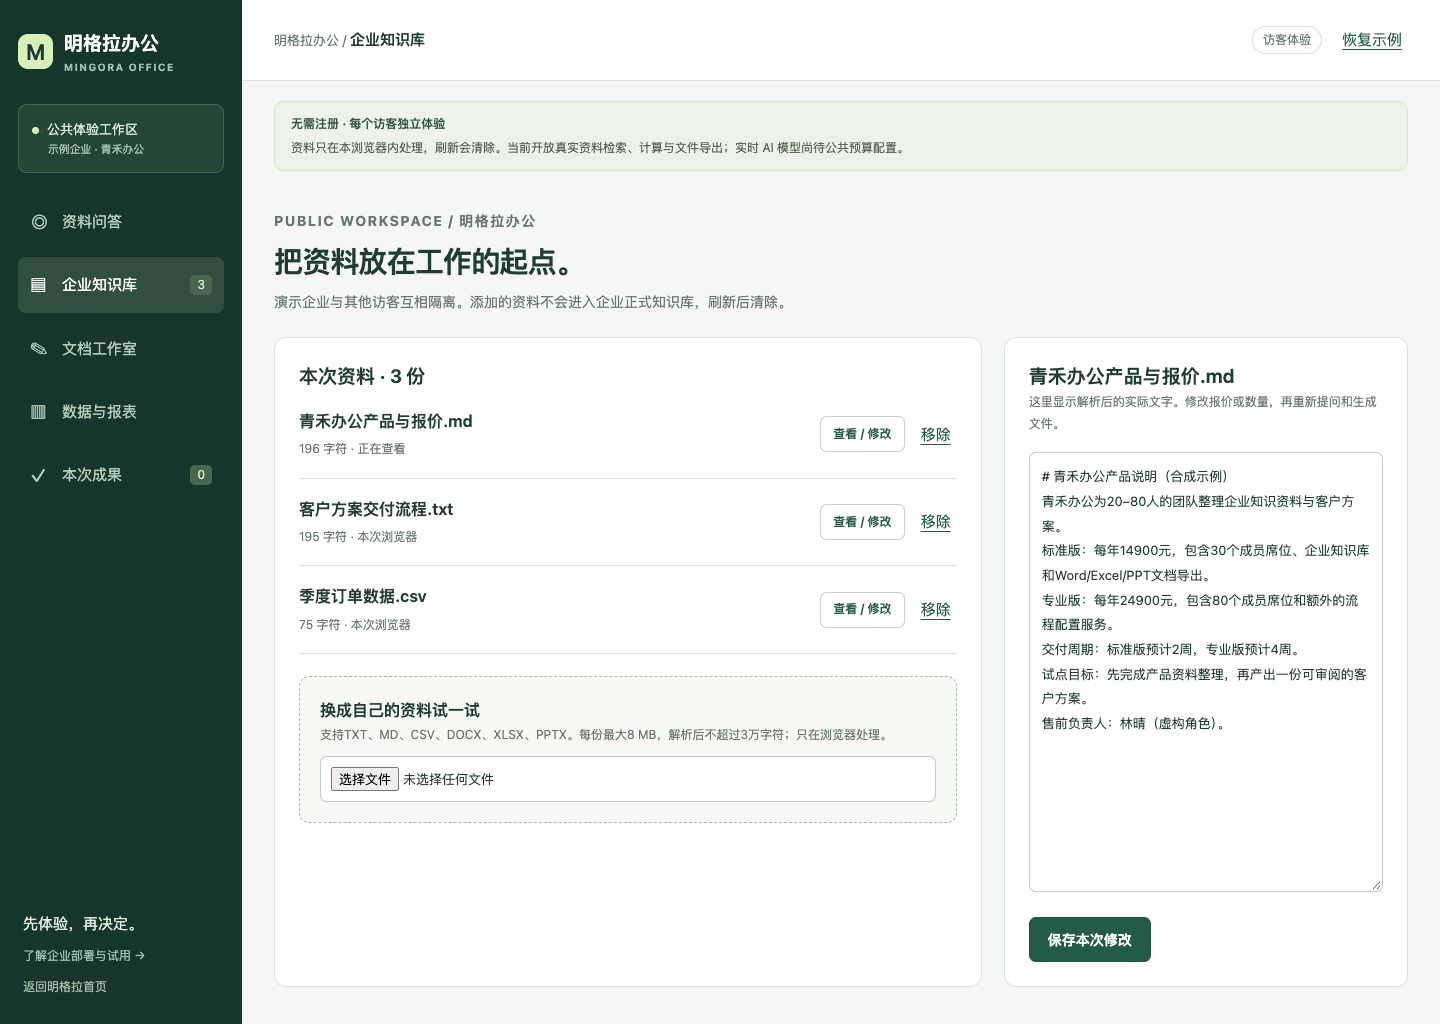Click the 本次资料 · 3 份 heading
This screenshot has height=1024, width=1440.
point(362,377)
